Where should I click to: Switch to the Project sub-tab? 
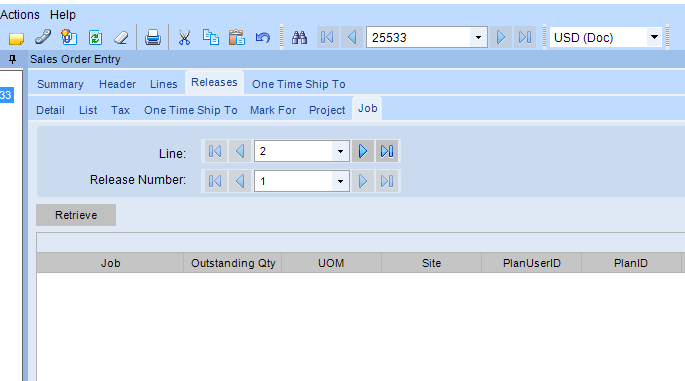(327, 110)
